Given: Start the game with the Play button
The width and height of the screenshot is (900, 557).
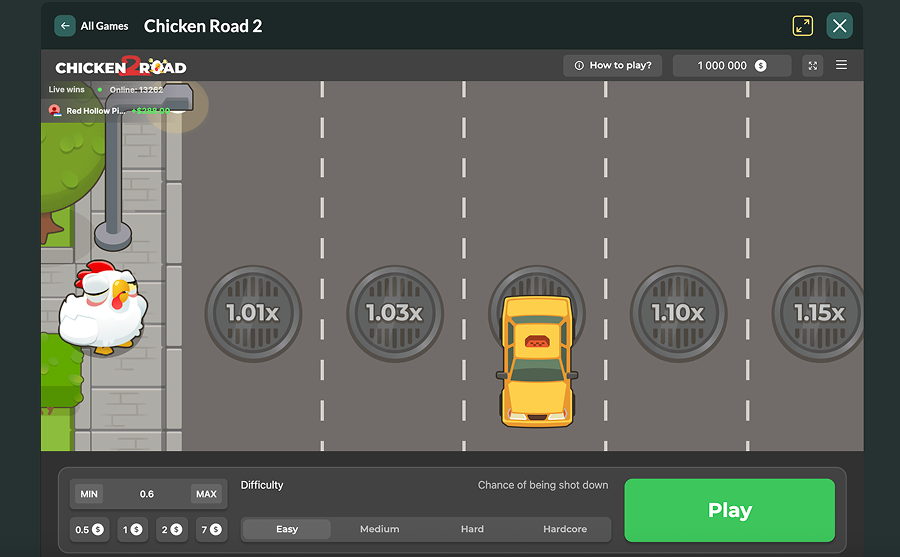Looking at the screenshot, I should (730, 510).
